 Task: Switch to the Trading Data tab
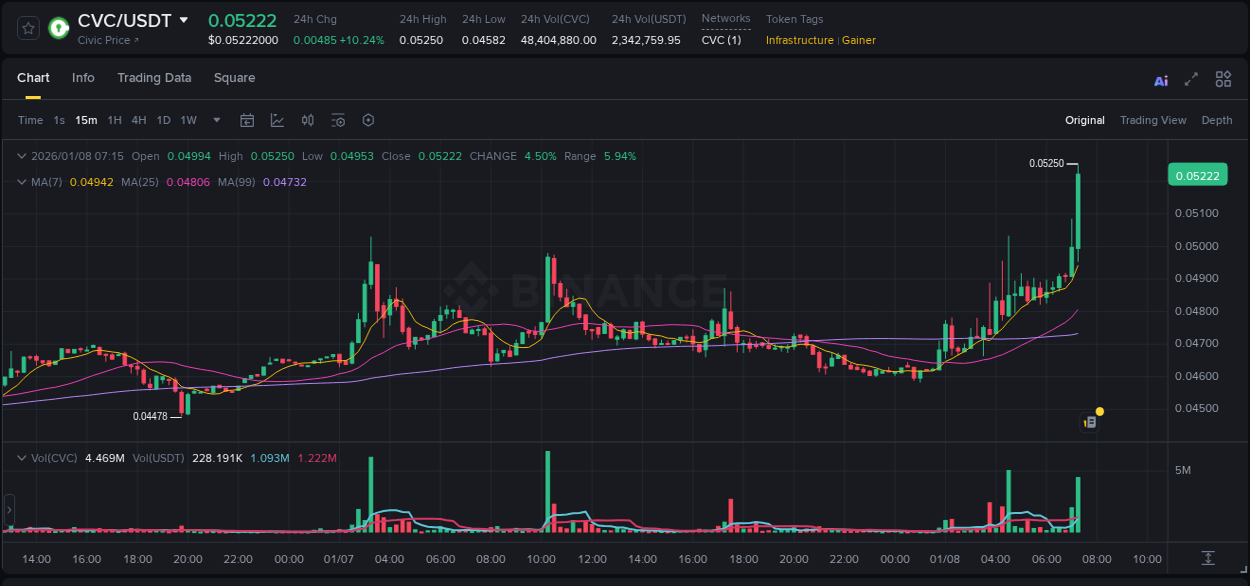pyautogui.click(x=154, y=78)
